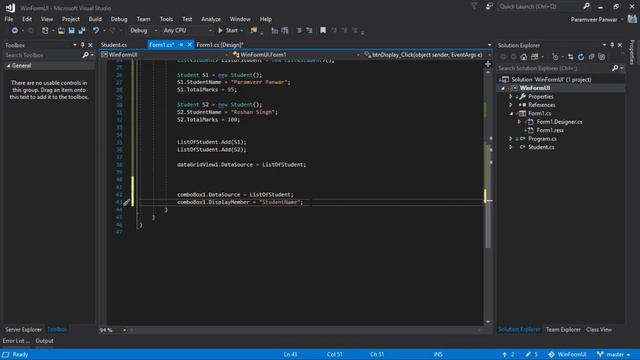Screen dimensions: 640x360
Task: Select Form1.resx in Solution Explorer
Action: (550, 130)
